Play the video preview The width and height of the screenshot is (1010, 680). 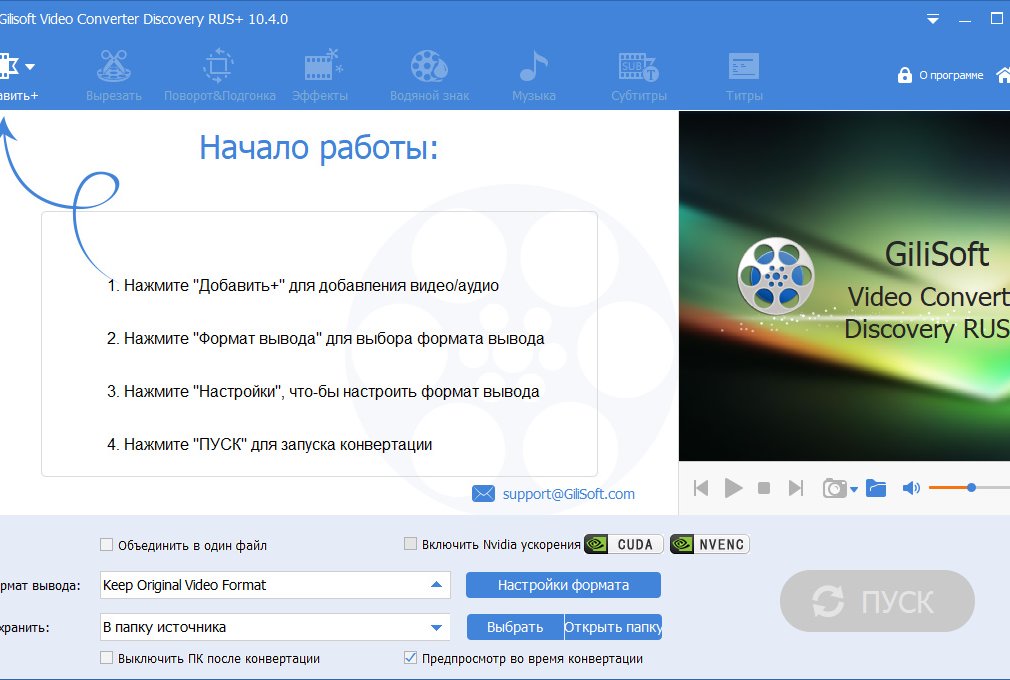point(733,488)
